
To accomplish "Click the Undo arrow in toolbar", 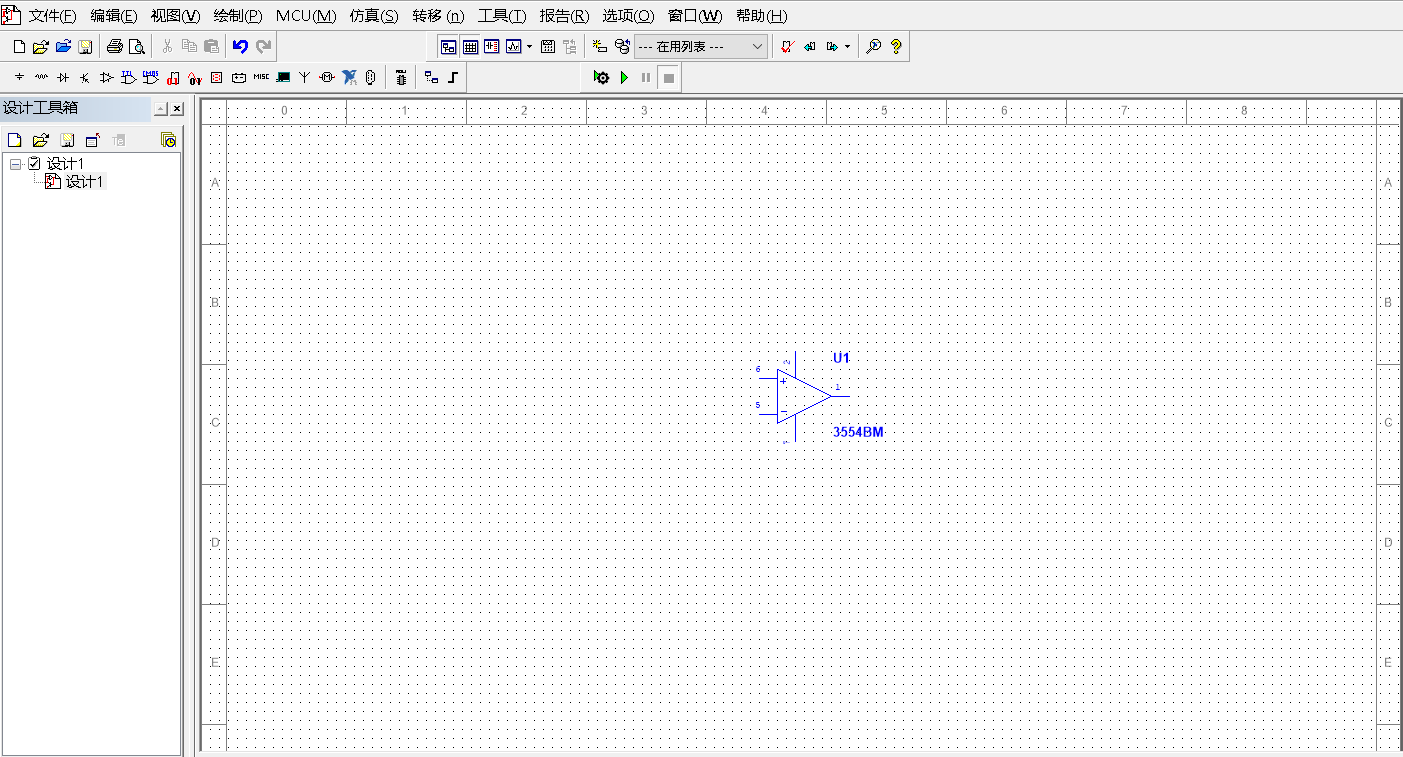I will [x=240, y=46].
